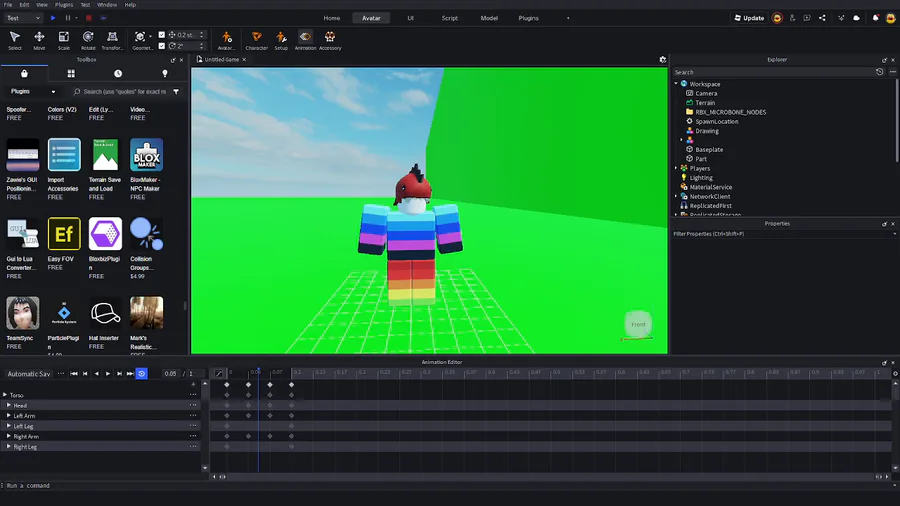Click the Automatic Save animation name button

(x=29, y=373)
